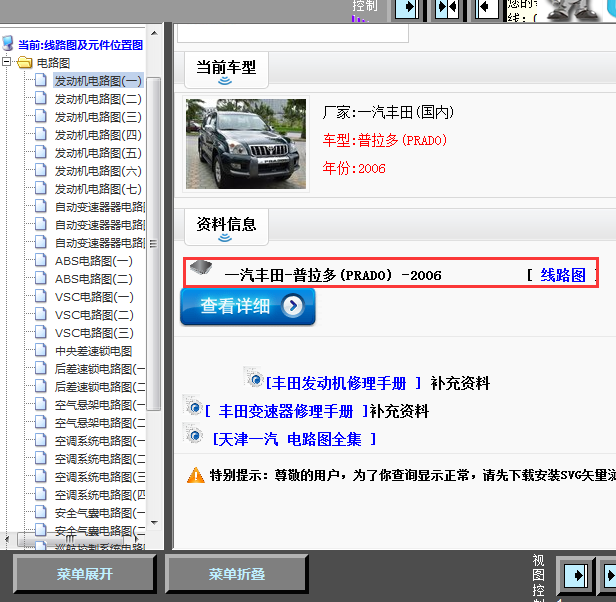Select the 当前车型 tab

pyautogui.click(x=226, y=70)
